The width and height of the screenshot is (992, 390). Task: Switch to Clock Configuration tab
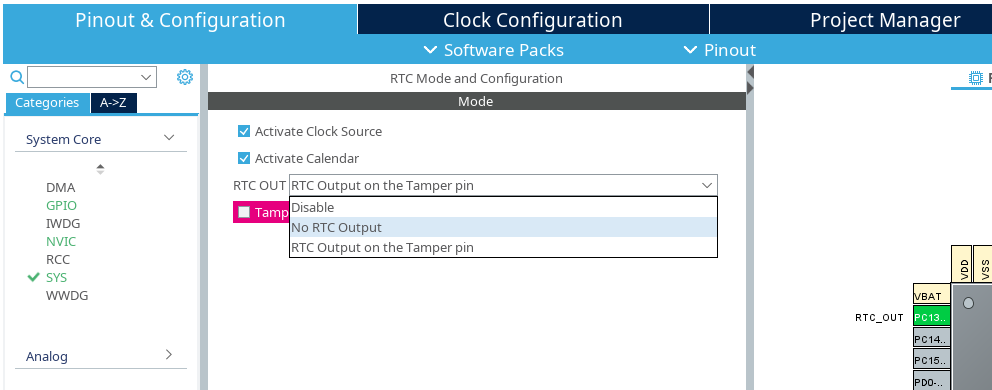click(x=533, y=20)
